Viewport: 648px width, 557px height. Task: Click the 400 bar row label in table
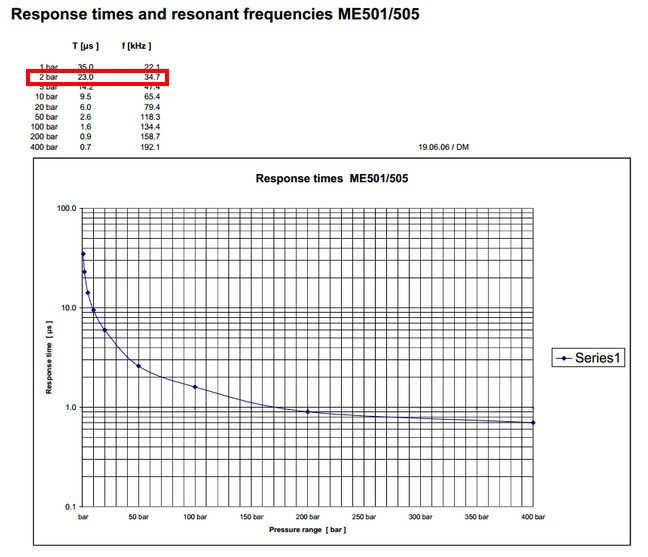click(43, 147)
